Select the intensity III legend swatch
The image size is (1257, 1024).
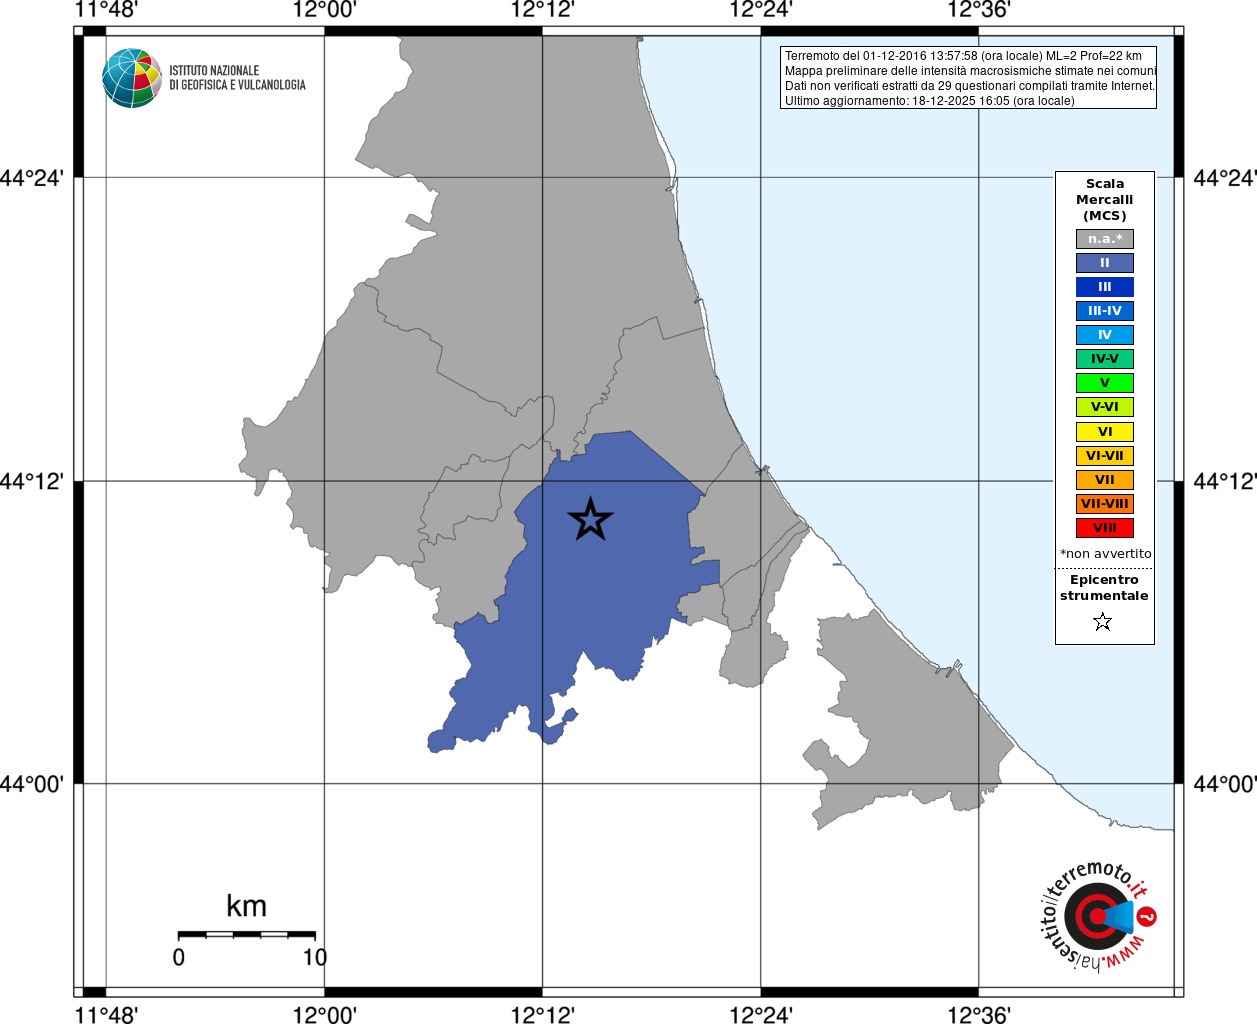point(1105,287)
